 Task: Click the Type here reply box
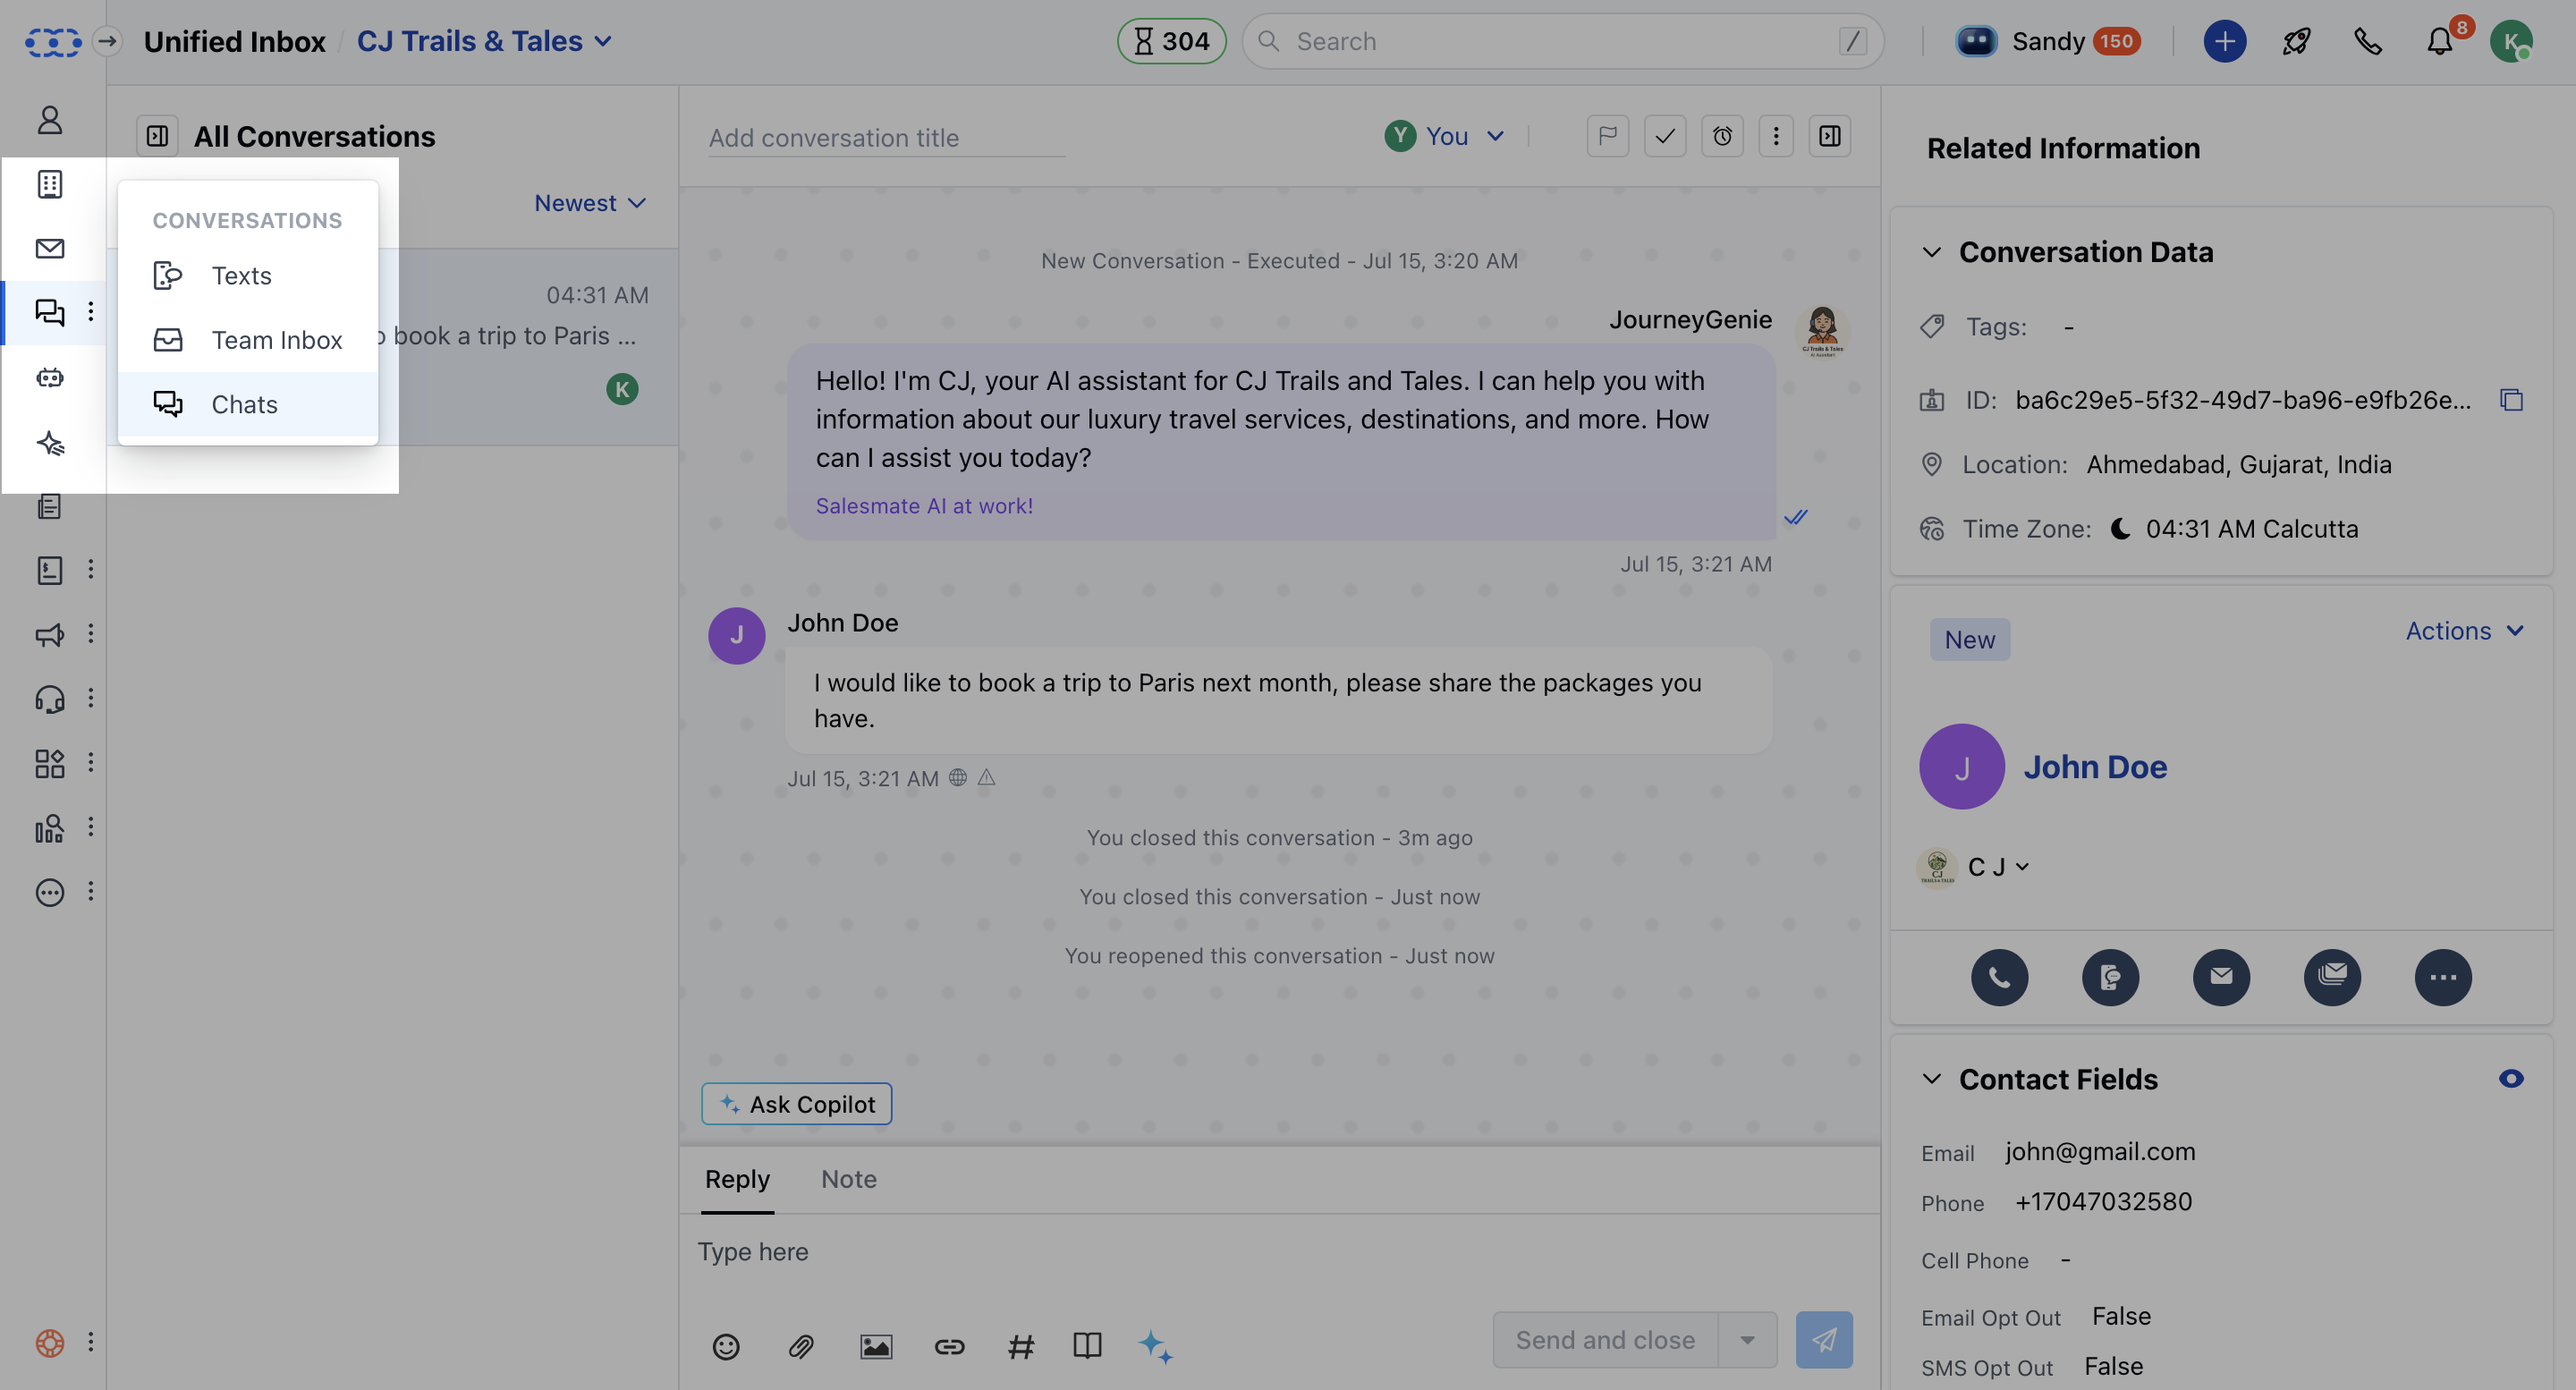(x=1278, y=1252)
